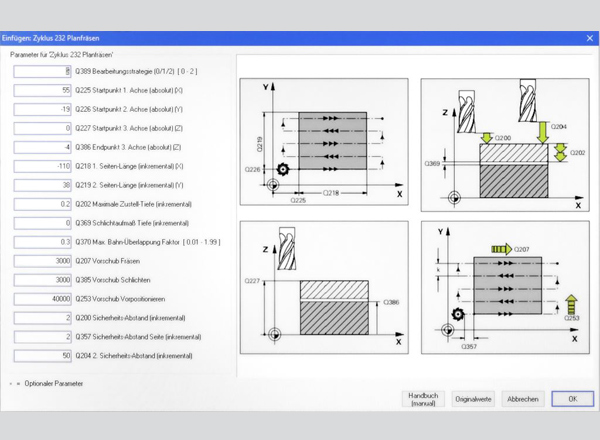The image size is (600, 440).
Task: Cancel the dialog with Abbrechen
Action: point(522,398)
